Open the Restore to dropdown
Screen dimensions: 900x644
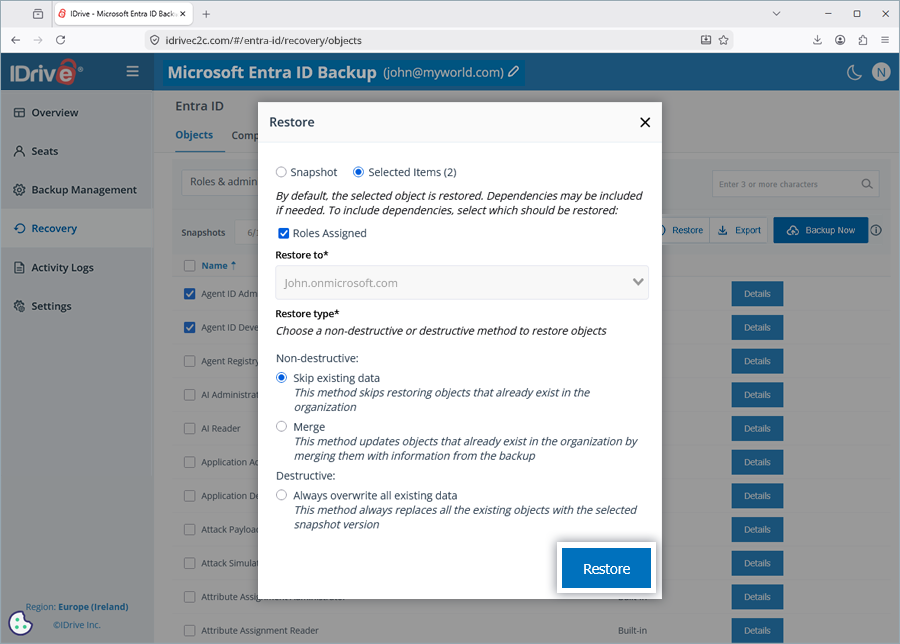462,282
